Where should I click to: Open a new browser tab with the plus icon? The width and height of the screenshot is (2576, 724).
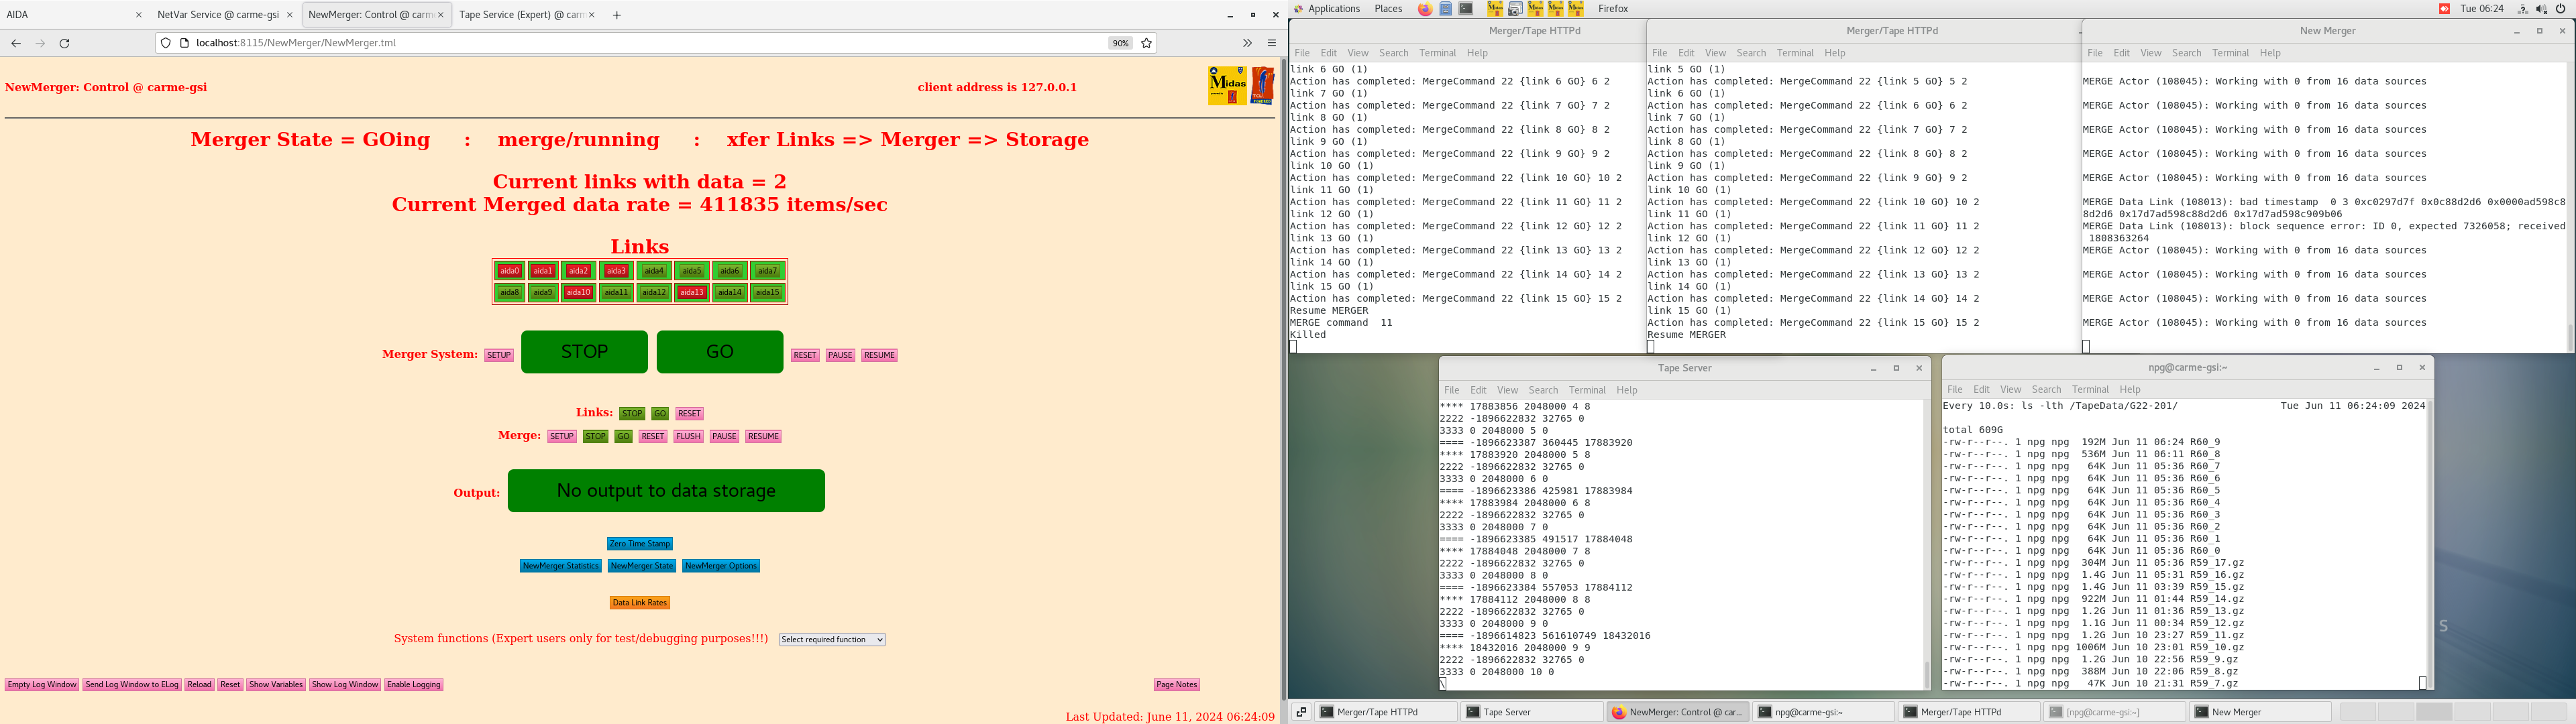[x=617, y=15]
